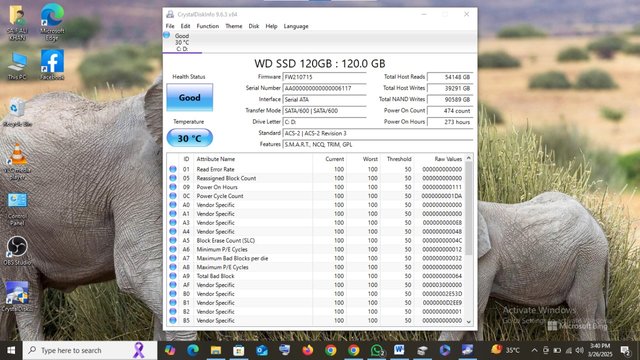Open Microsoft Word from the taskbar
Image resolution: width=640 pixels, height=360 pixels.
click(x=399, y=350)
